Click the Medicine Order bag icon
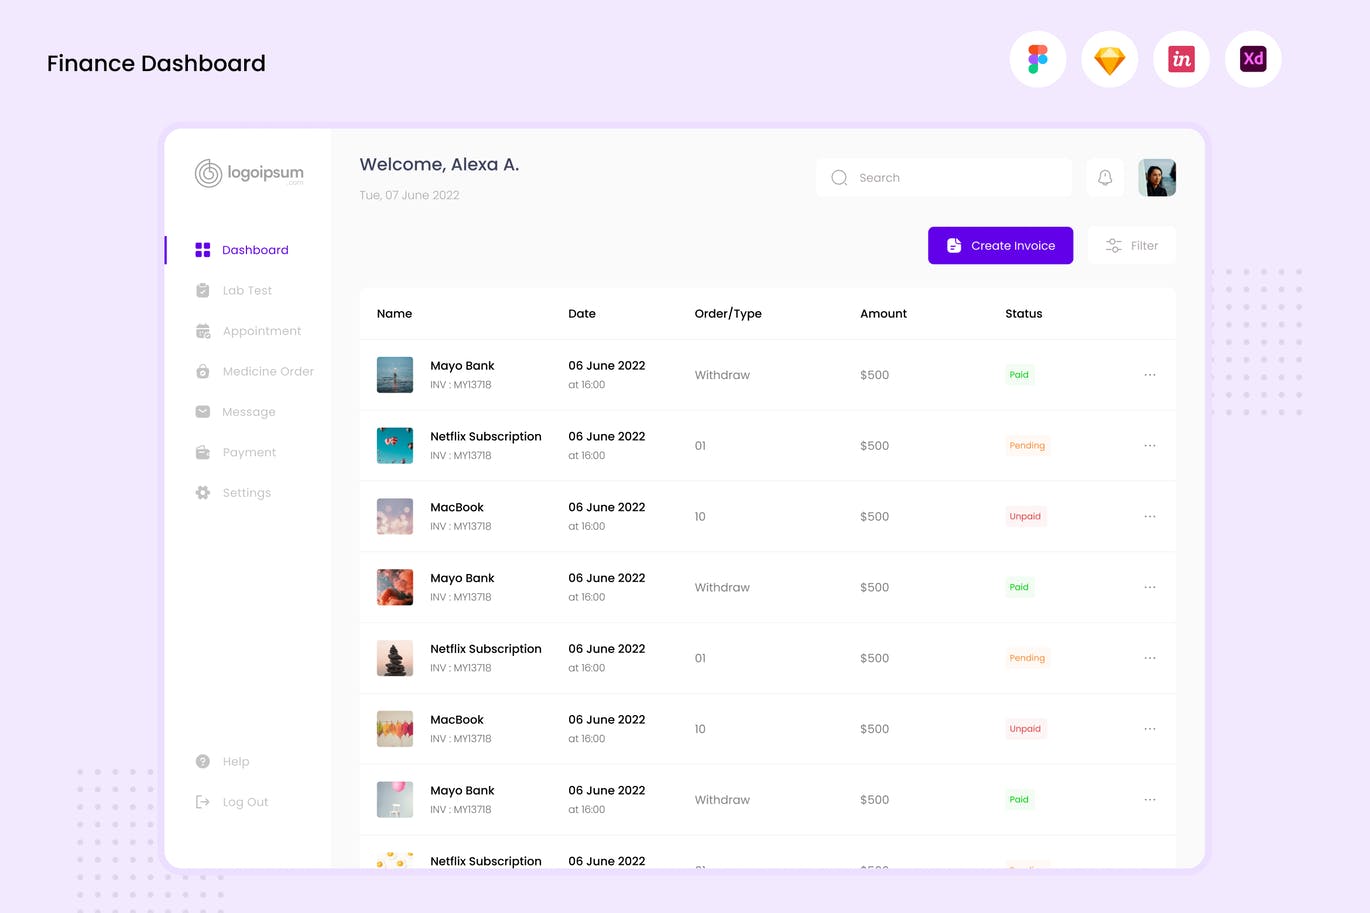The image size is (1370, 913). coord(203,371)
